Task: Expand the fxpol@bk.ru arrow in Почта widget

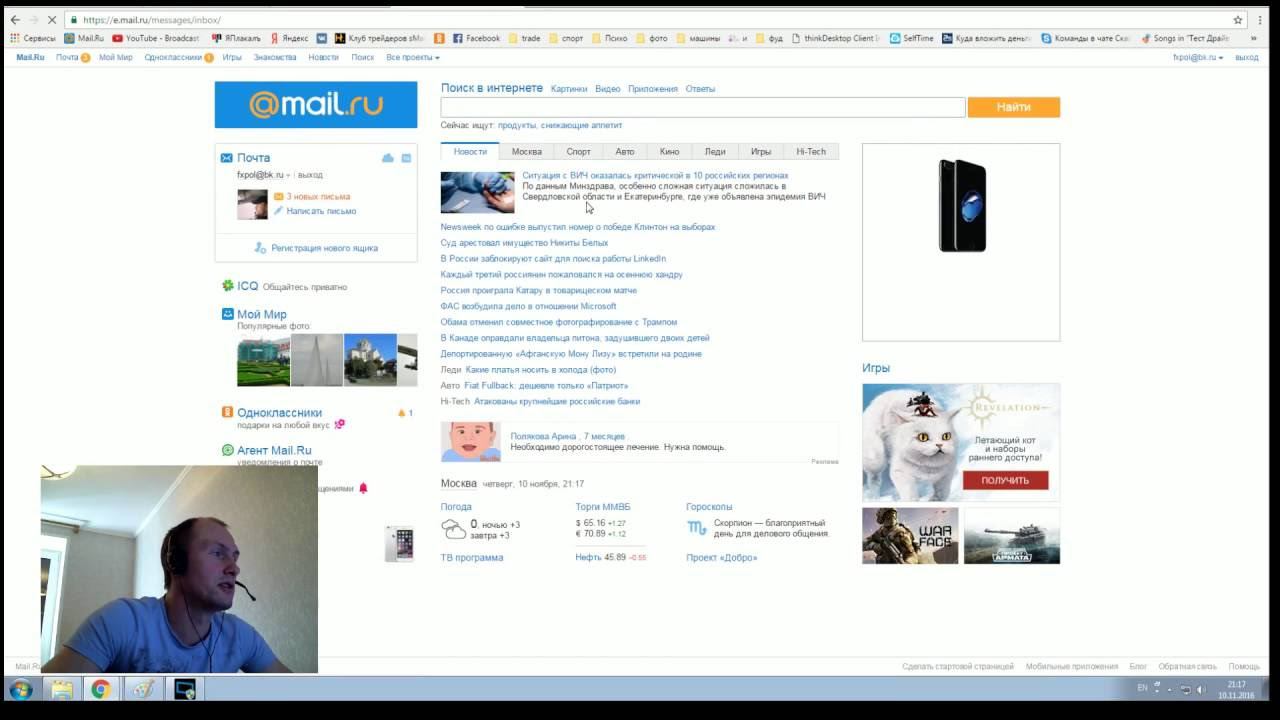Action: click(288, 175)
